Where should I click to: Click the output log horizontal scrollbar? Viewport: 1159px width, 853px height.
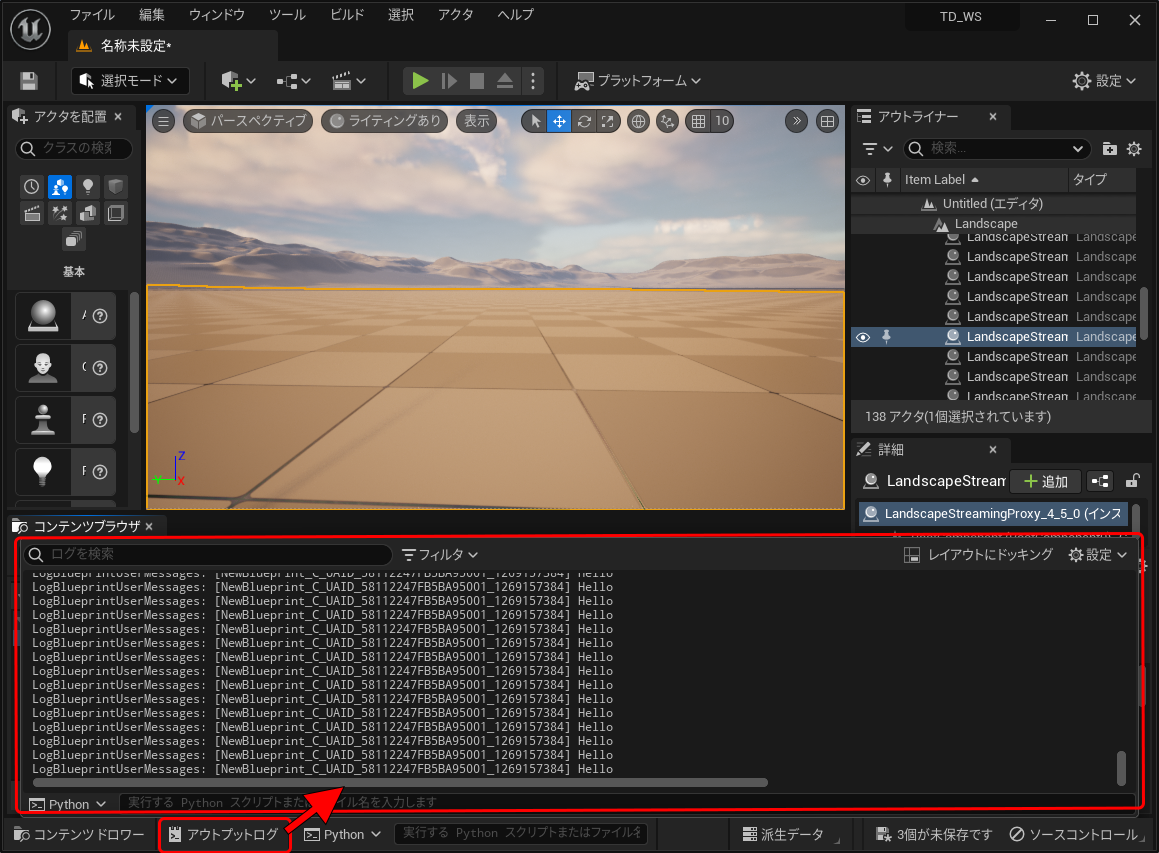tap(400, 783)
